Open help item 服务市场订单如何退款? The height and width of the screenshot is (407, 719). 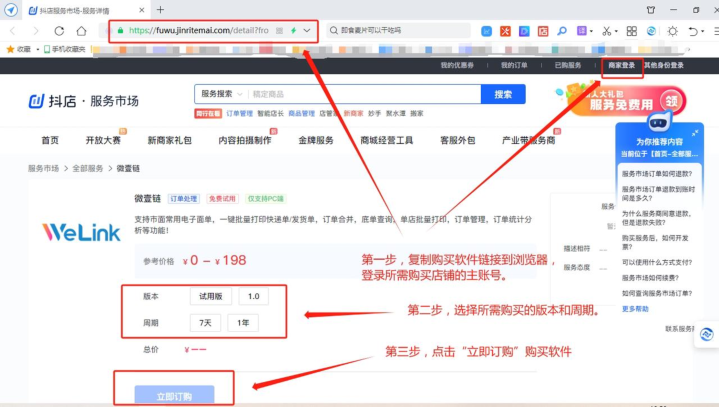coord(657,174)
